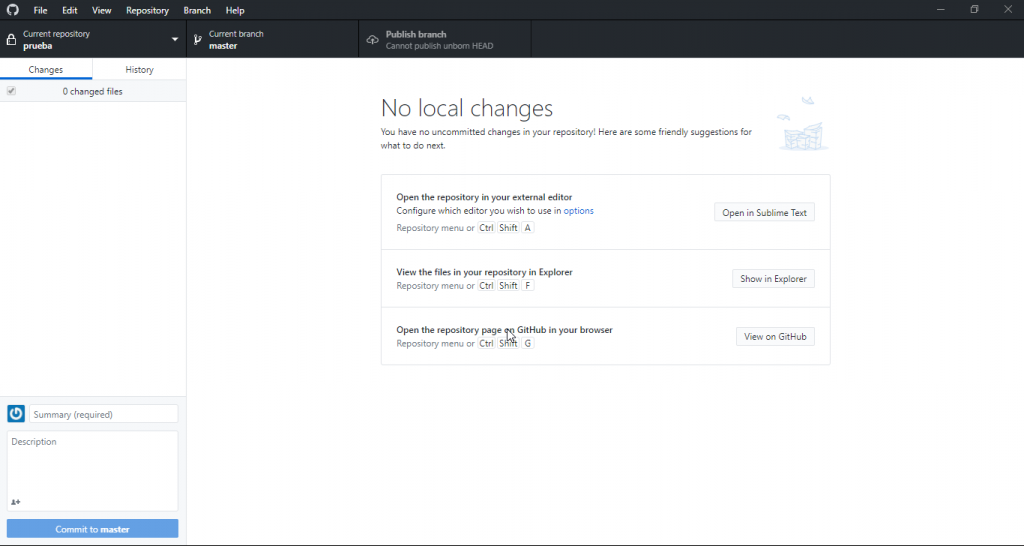Click the F key hint for Explorer

point(528,285)
